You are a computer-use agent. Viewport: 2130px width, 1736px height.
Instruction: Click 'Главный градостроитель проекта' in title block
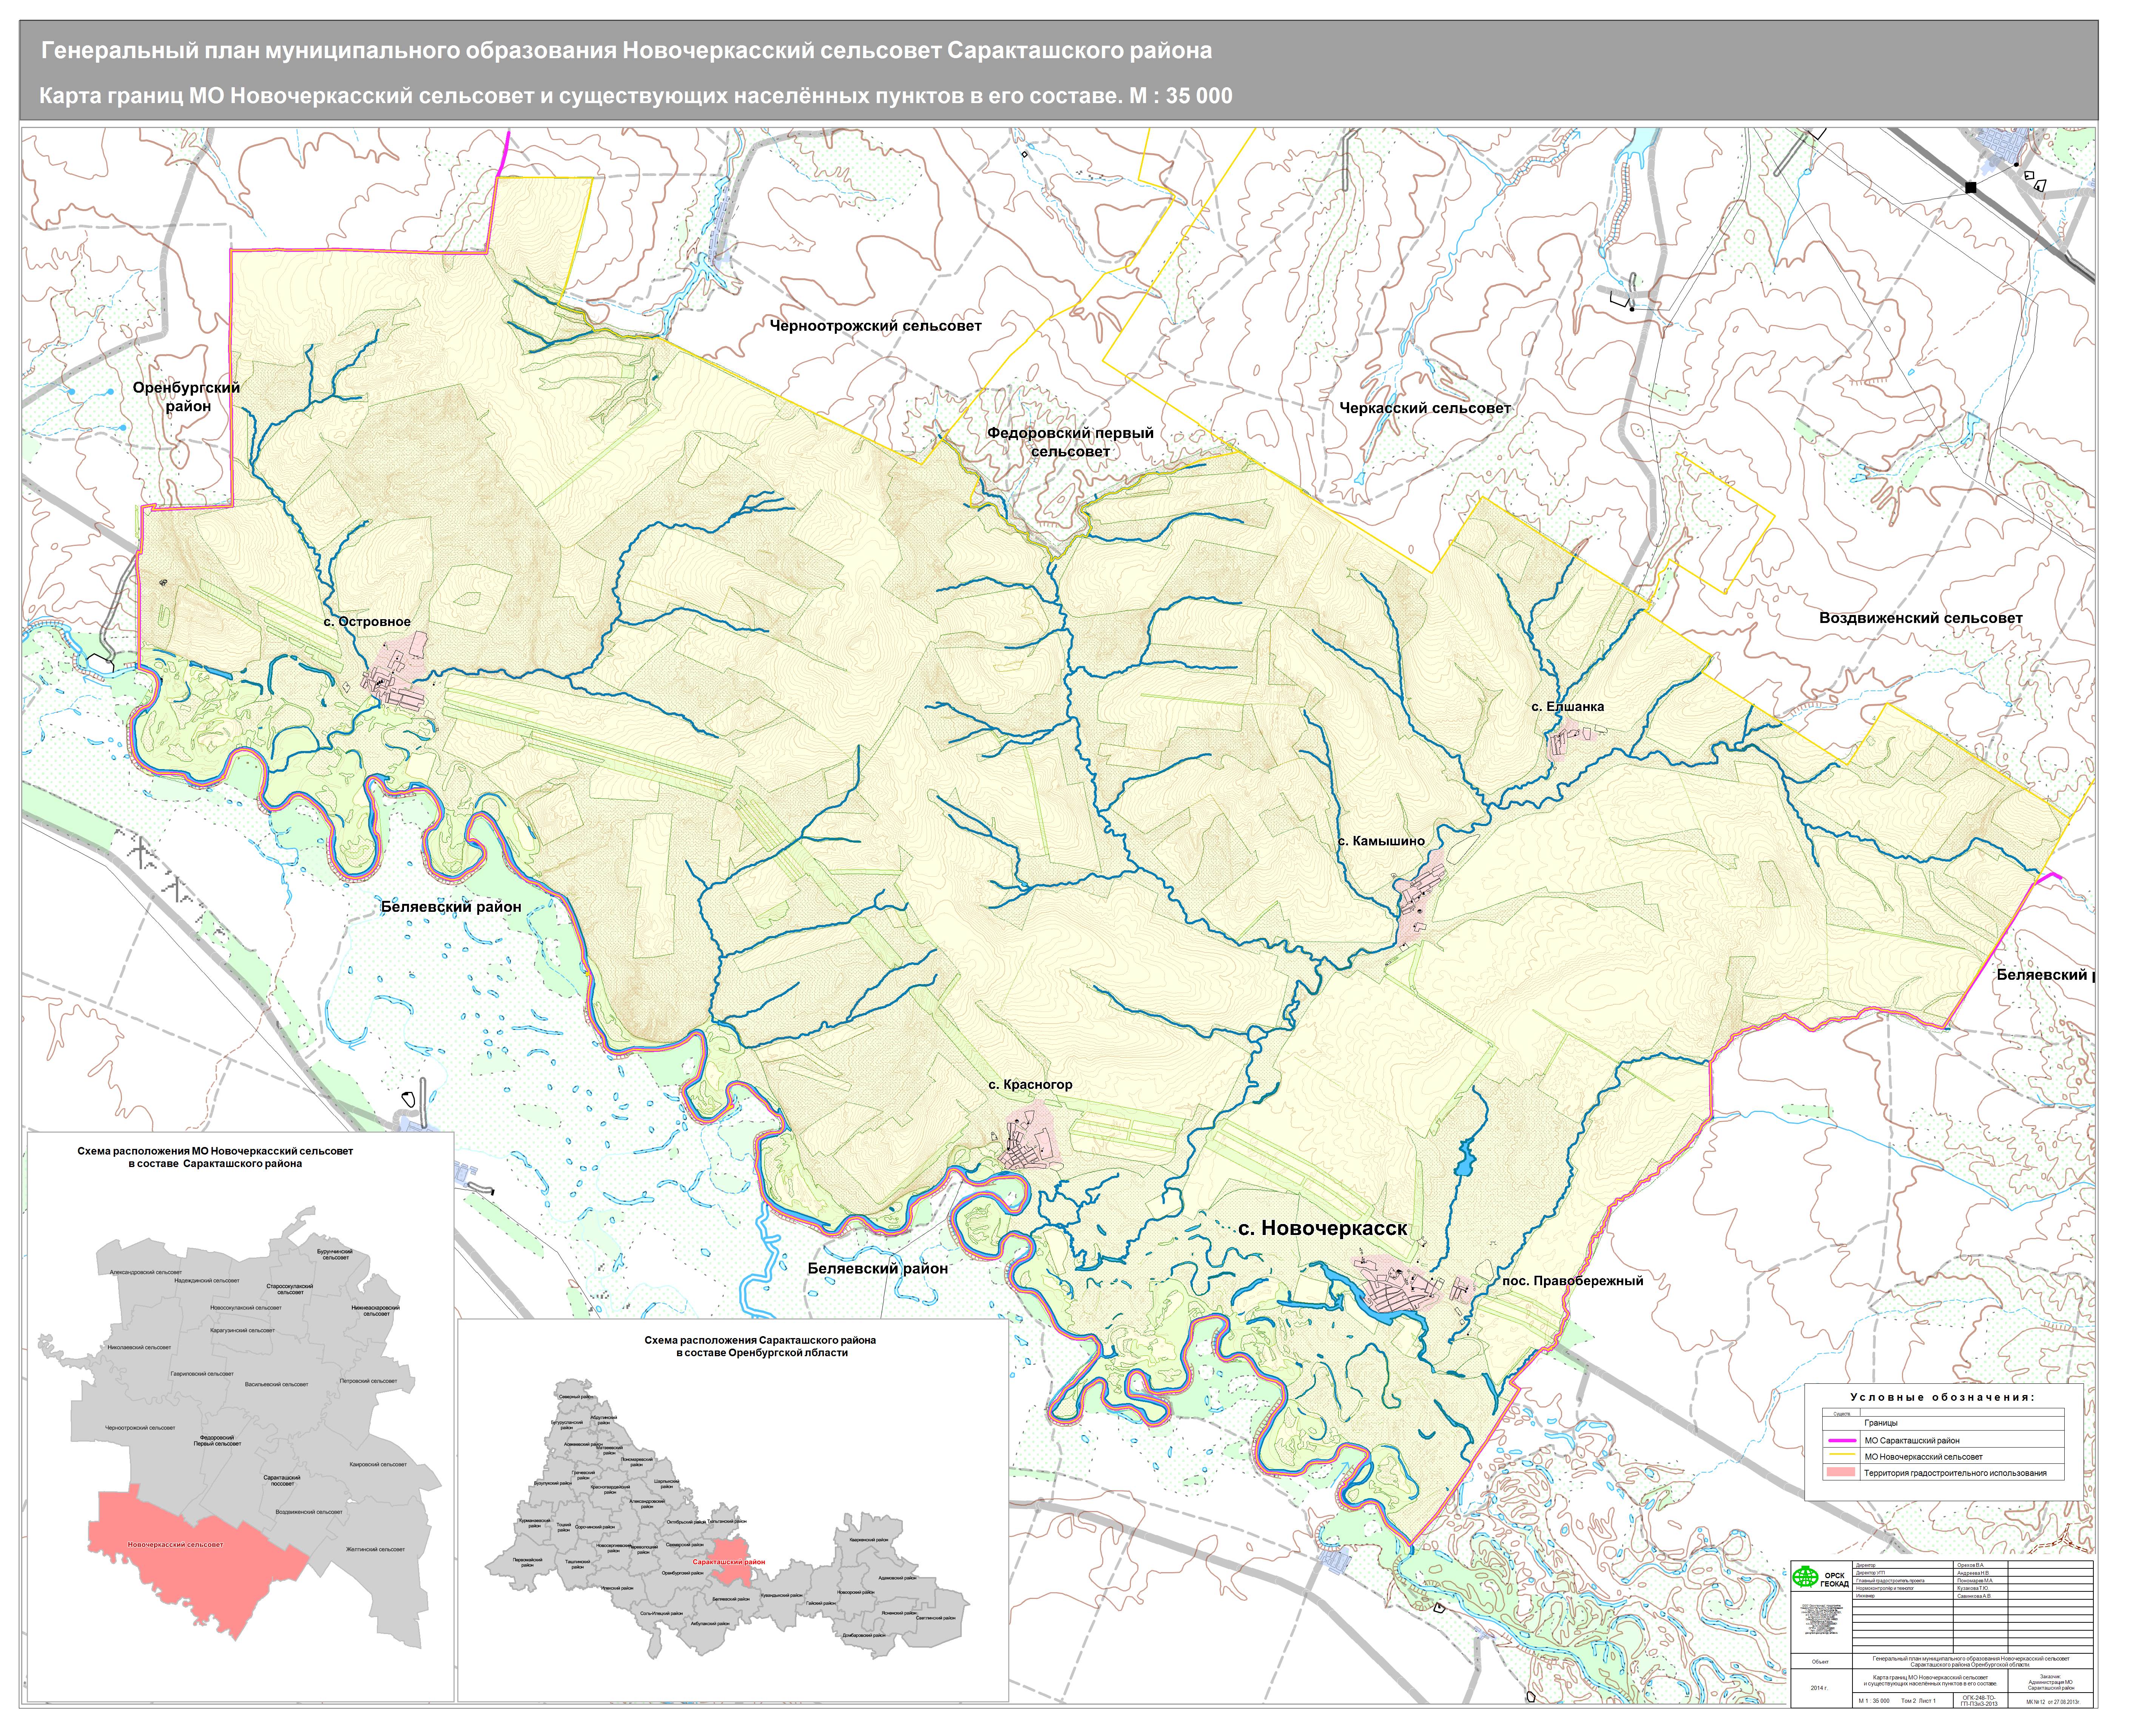click(x=1890, y=1581)
